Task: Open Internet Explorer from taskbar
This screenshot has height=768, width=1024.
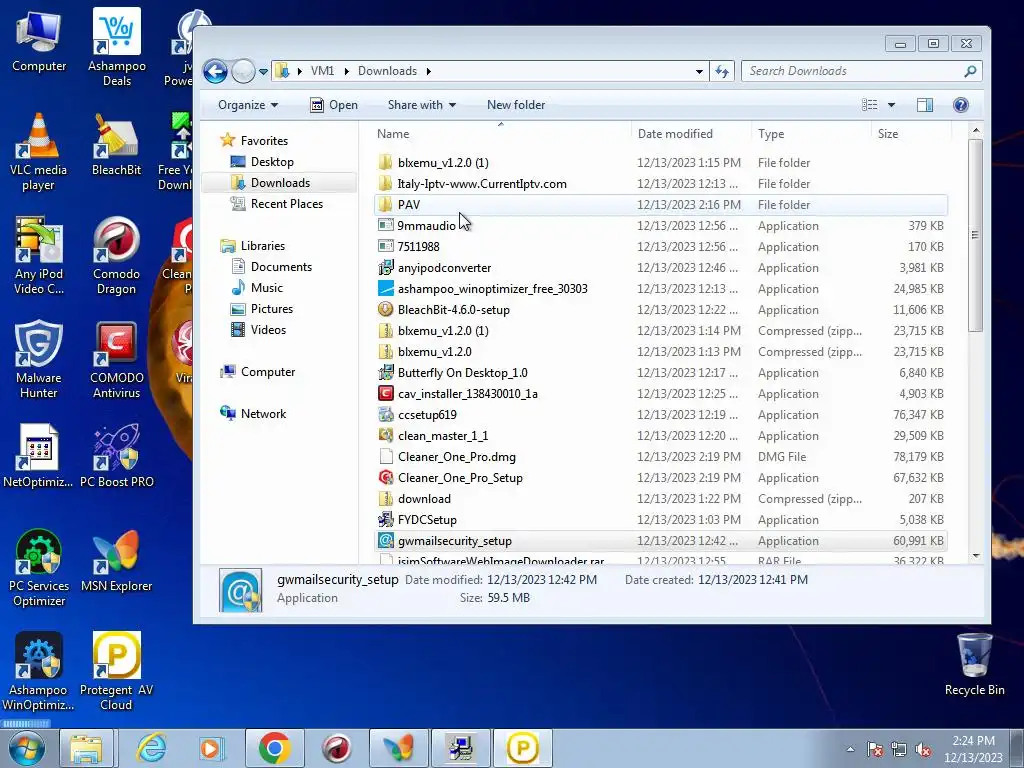Action: click(152, 748)
